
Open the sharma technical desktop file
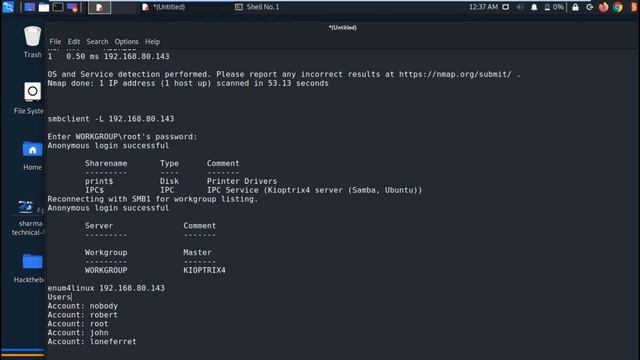coord(28,218)
